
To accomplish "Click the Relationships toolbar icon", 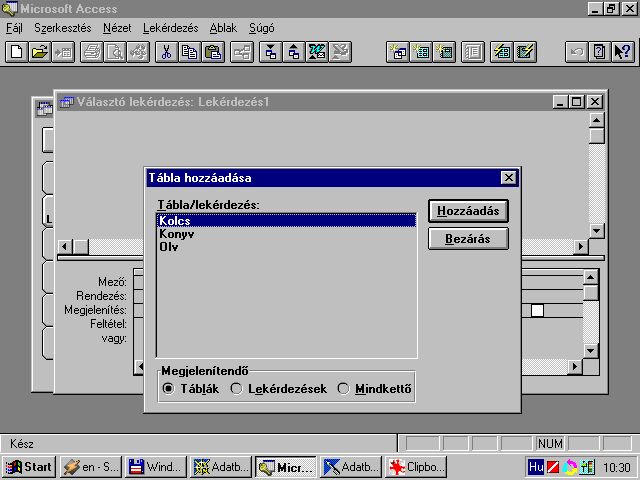I will coord(242,52).
